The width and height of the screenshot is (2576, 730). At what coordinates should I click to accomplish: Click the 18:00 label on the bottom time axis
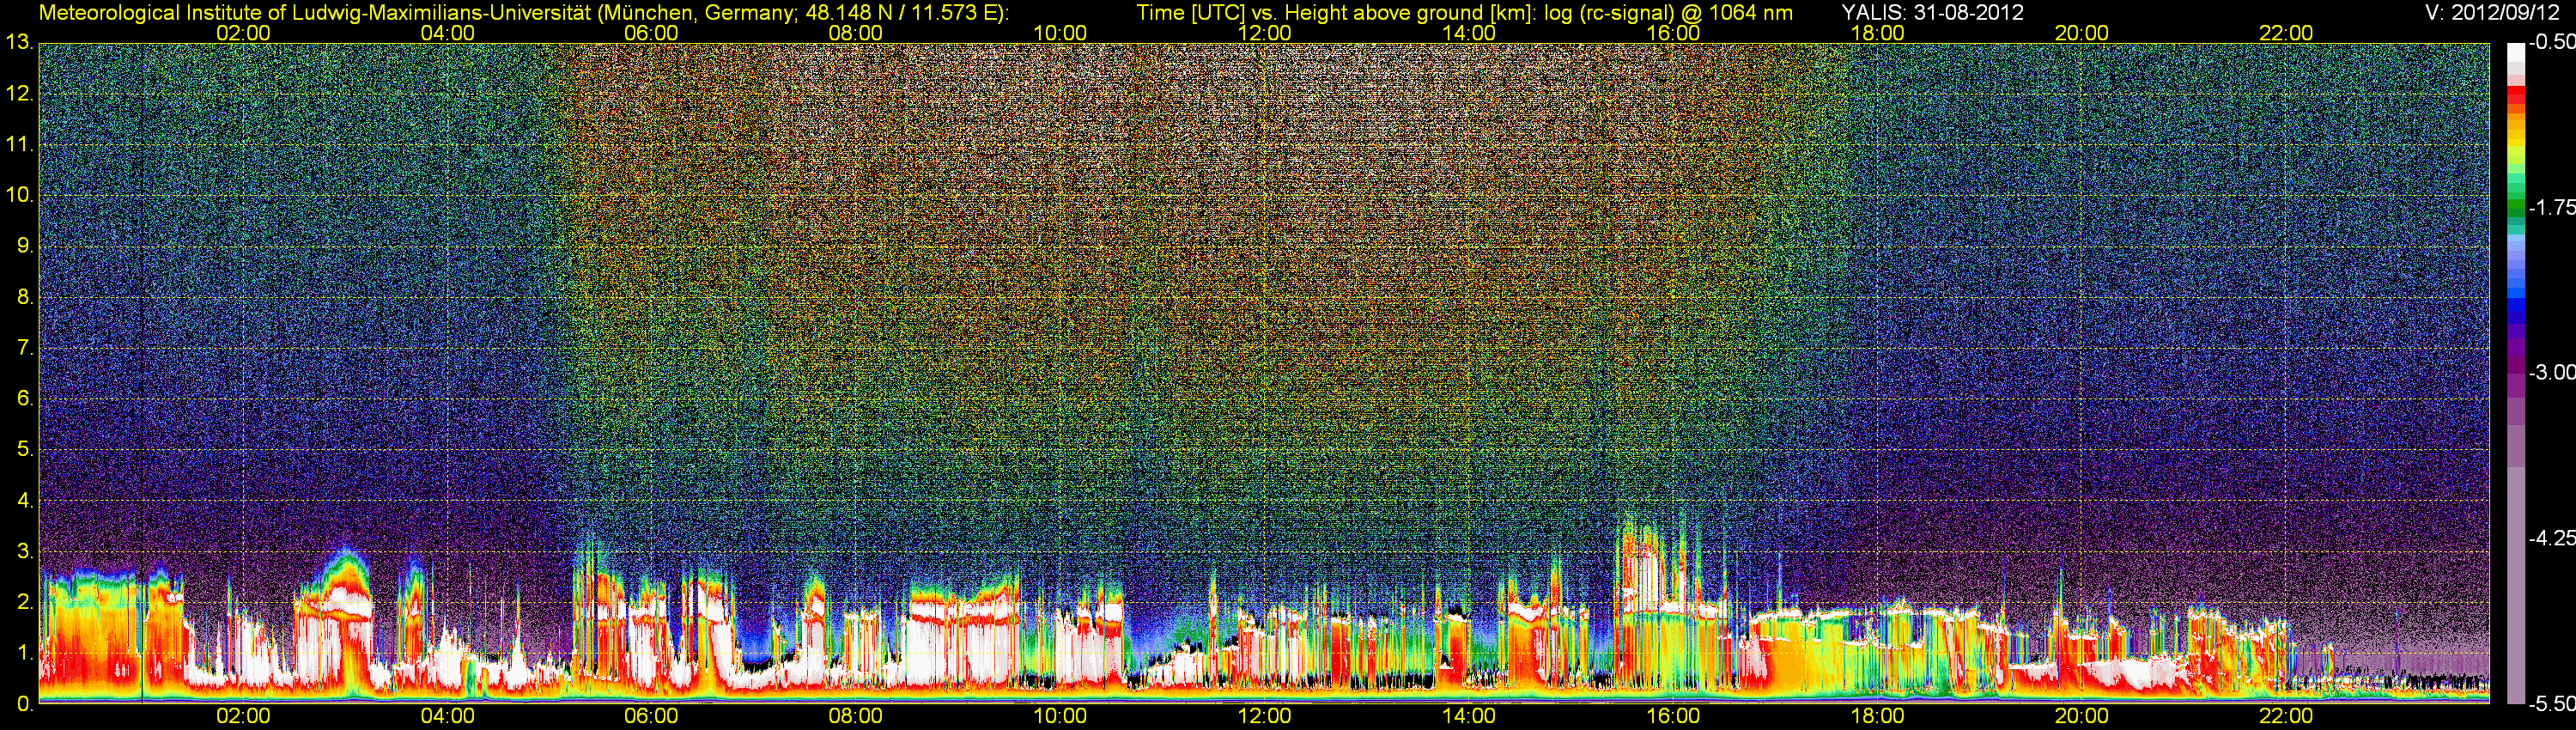(x=1877, y=716)
